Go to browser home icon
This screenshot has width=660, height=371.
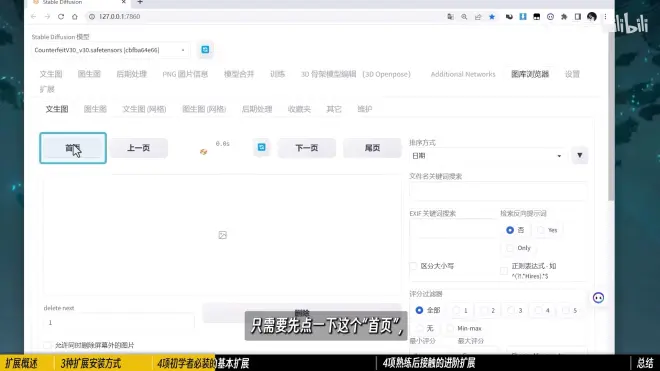[75, 16]
